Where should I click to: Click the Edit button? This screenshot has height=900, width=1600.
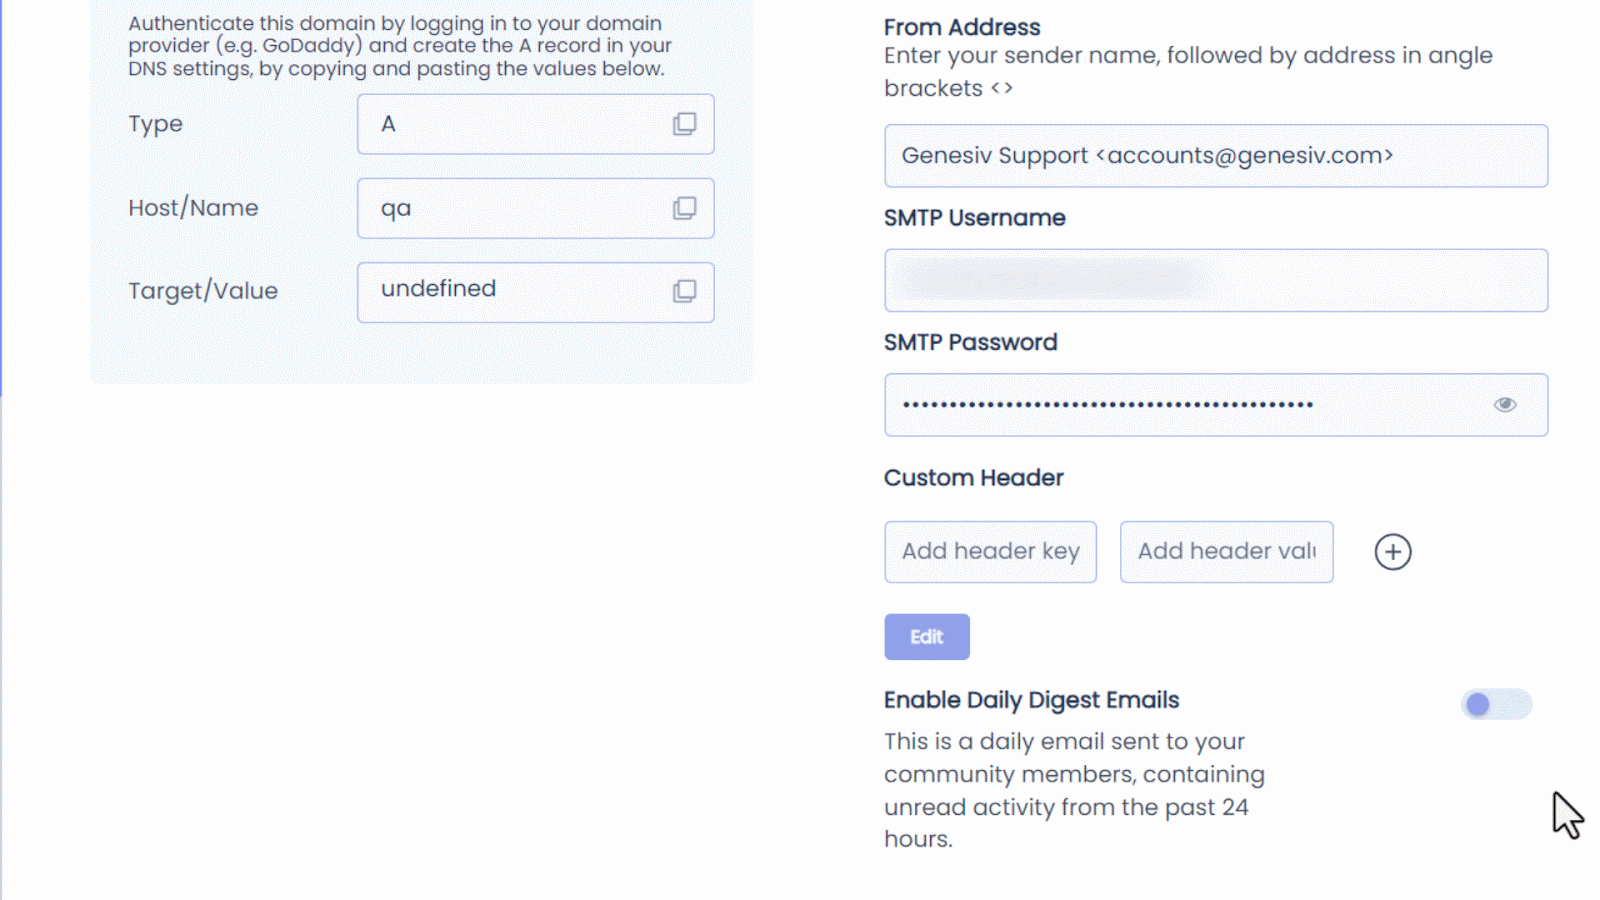(x=927, y=637)
